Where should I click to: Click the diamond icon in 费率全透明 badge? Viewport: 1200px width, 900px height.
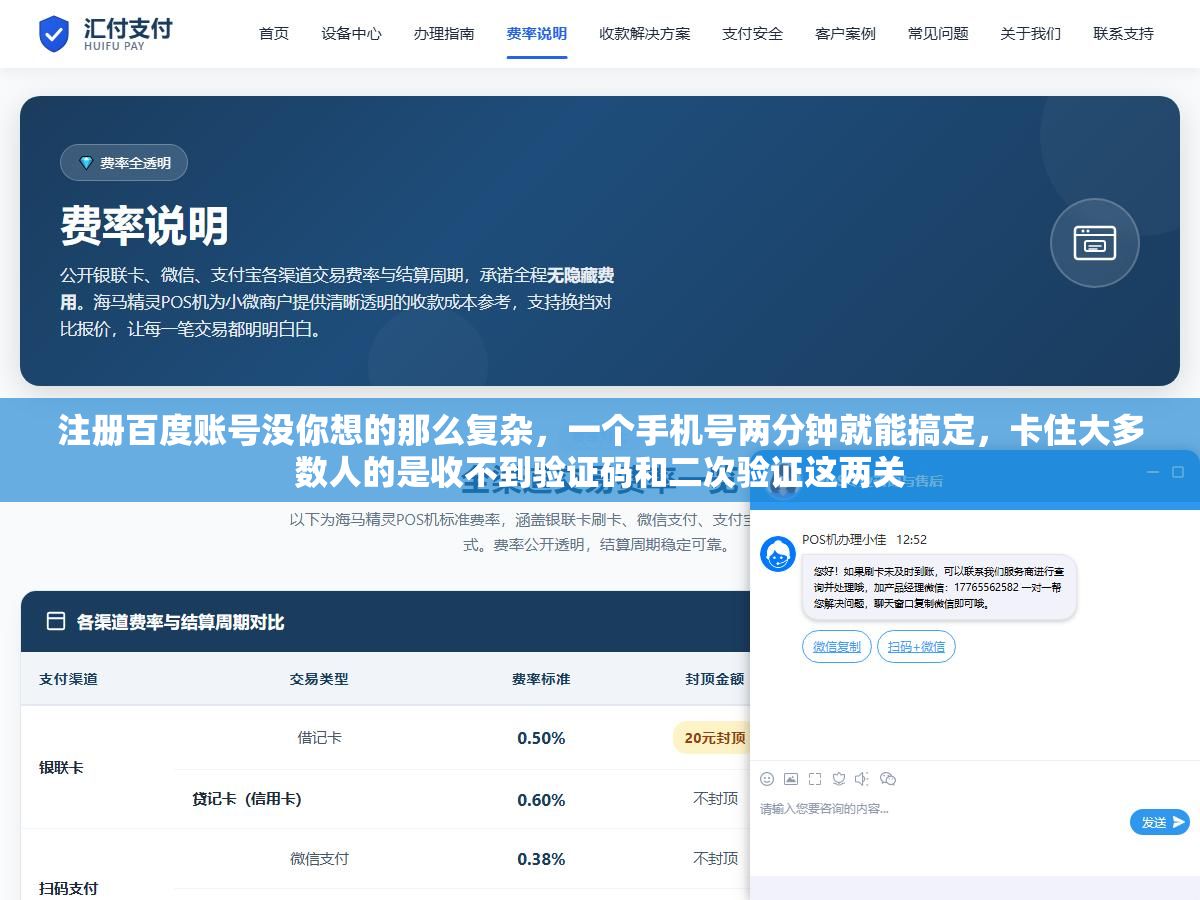[86, 163]
